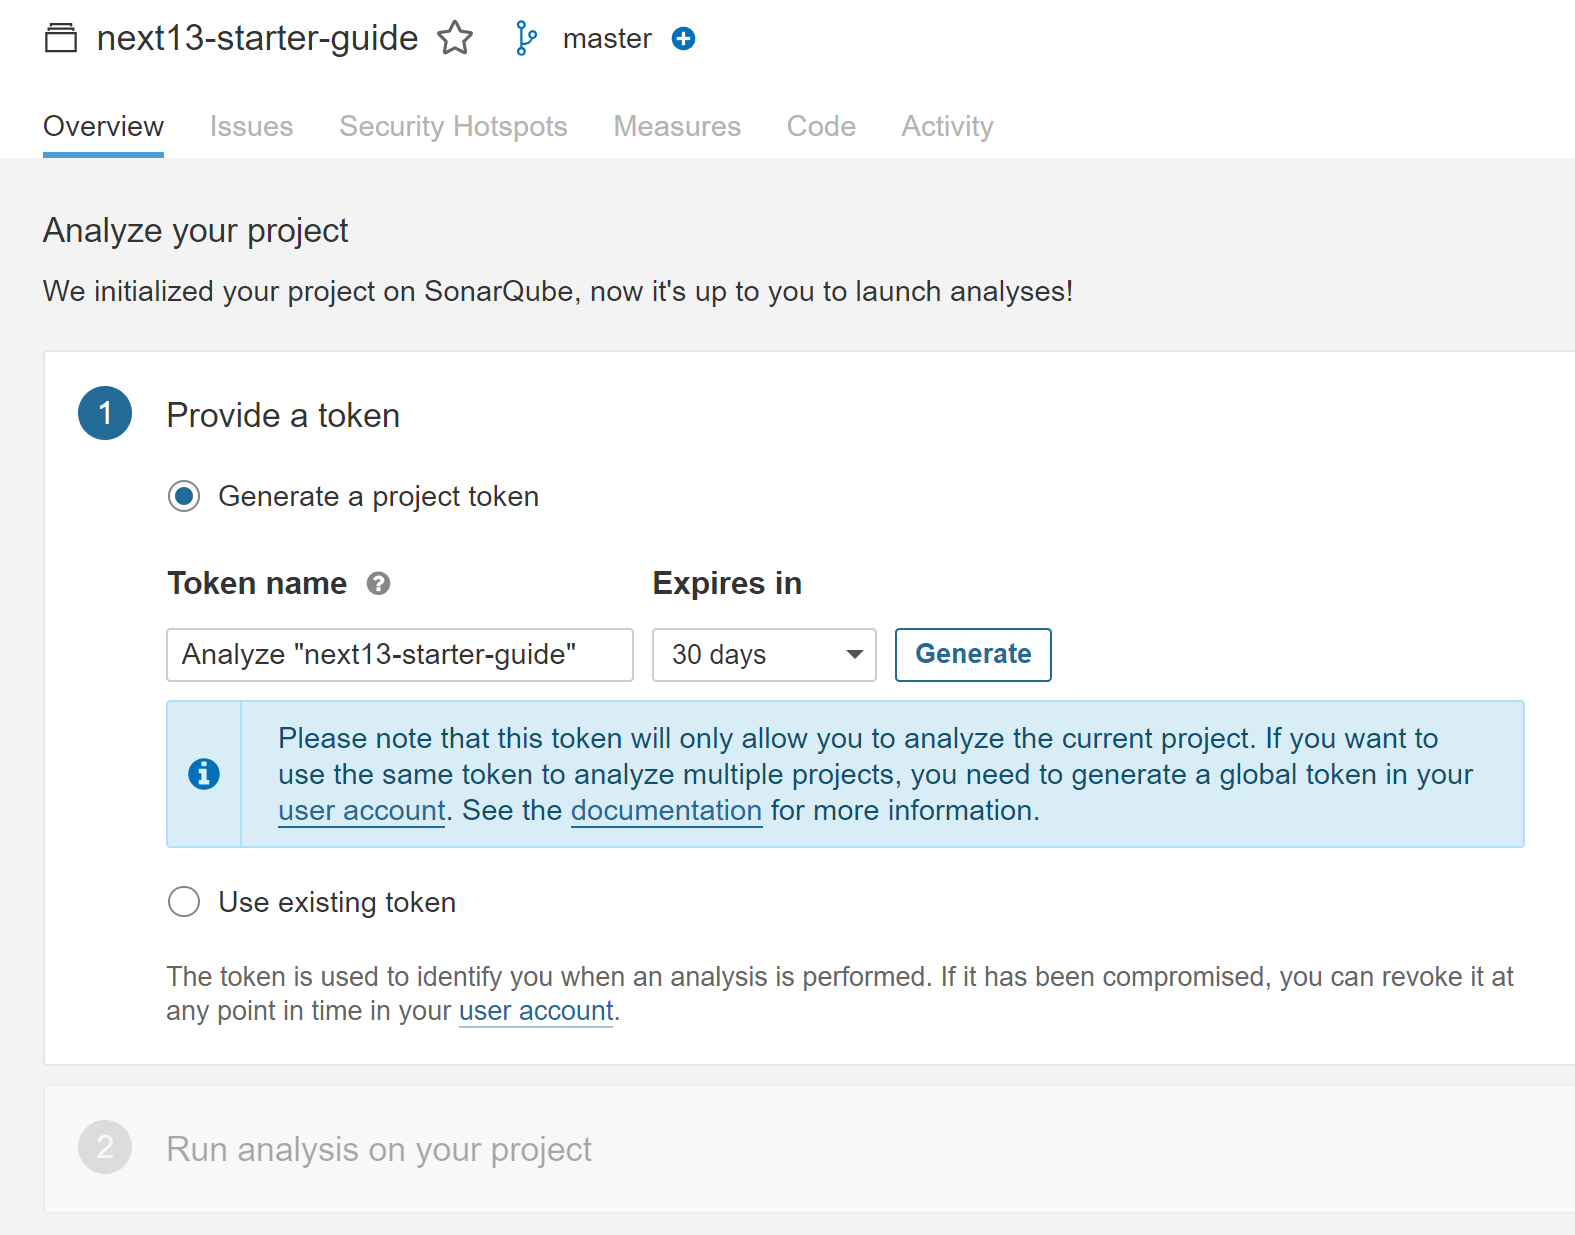
Task: Click the plus icon to add a branch
Action: (x=684, y=38)
